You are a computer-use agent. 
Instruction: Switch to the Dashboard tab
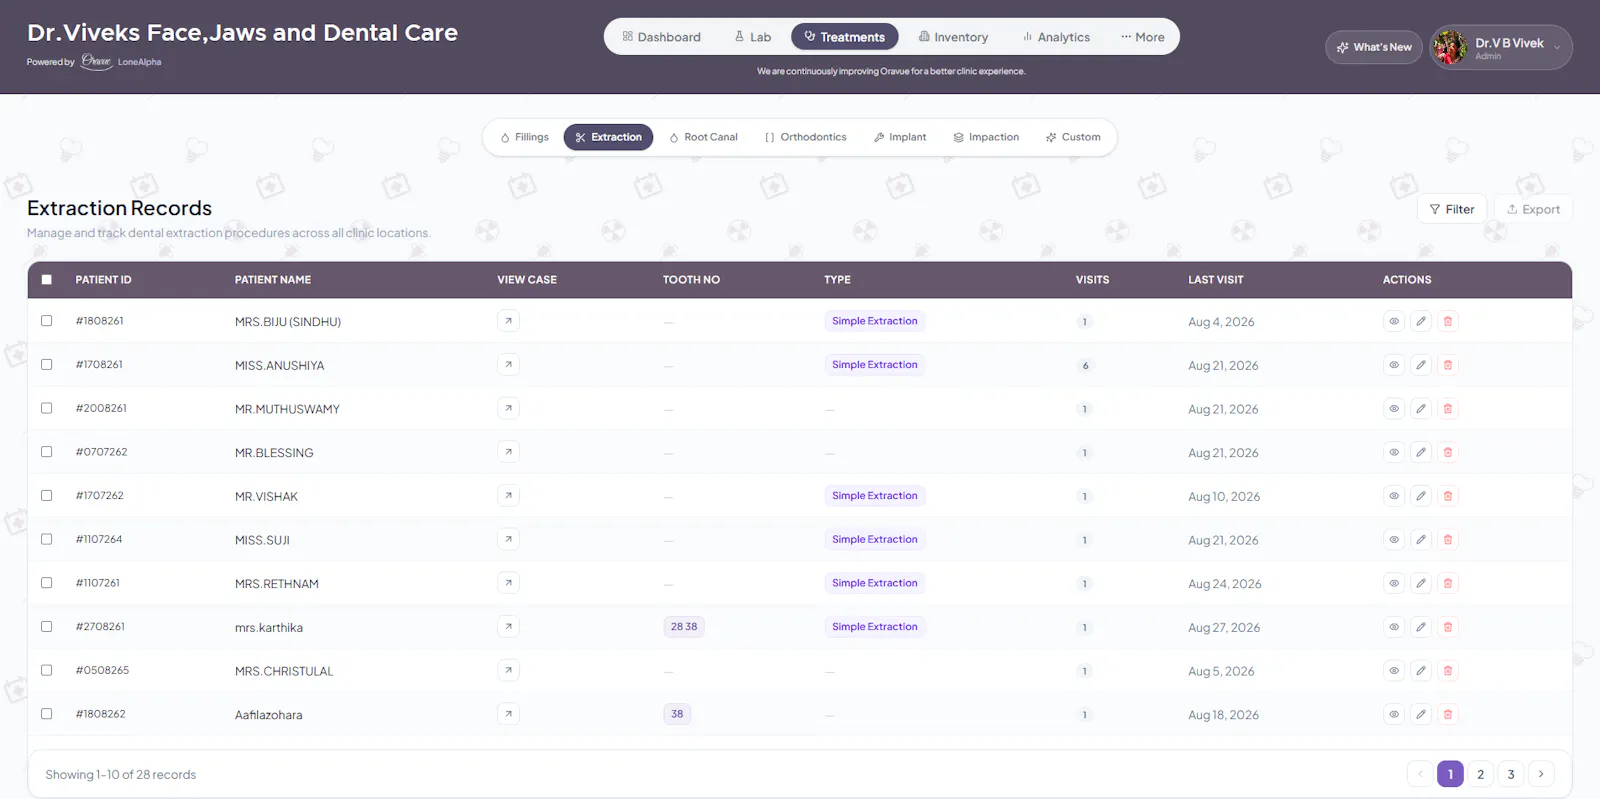[x=661, y=37]
